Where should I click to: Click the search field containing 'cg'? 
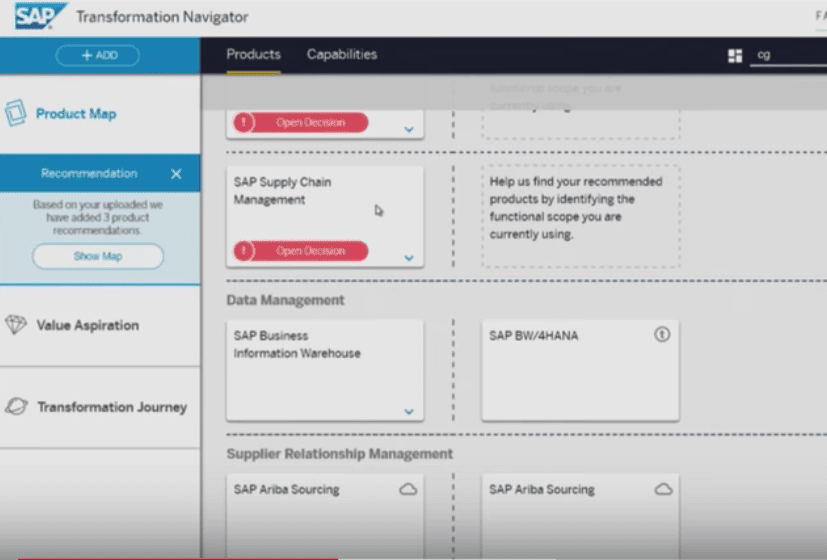click(788, 55)
